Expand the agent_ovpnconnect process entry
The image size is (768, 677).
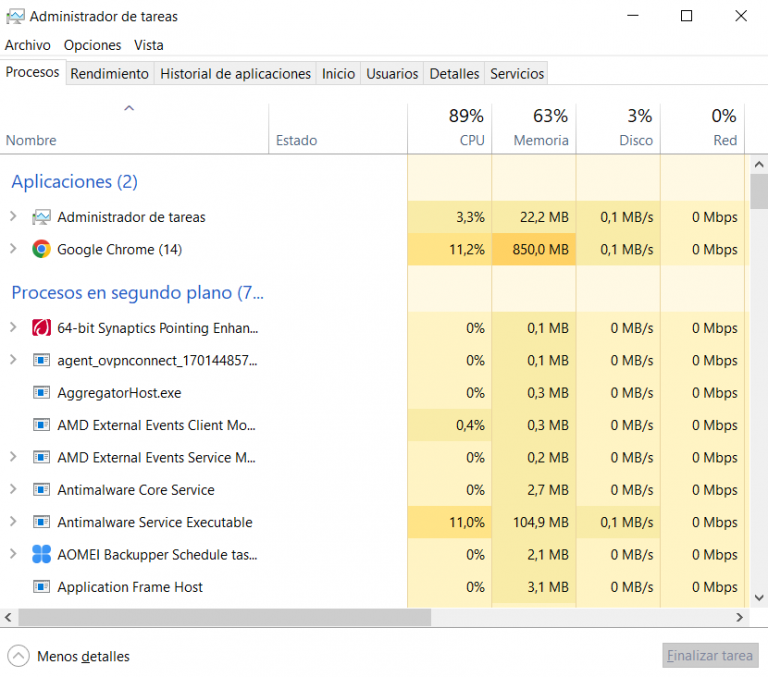tap(13, 360)
